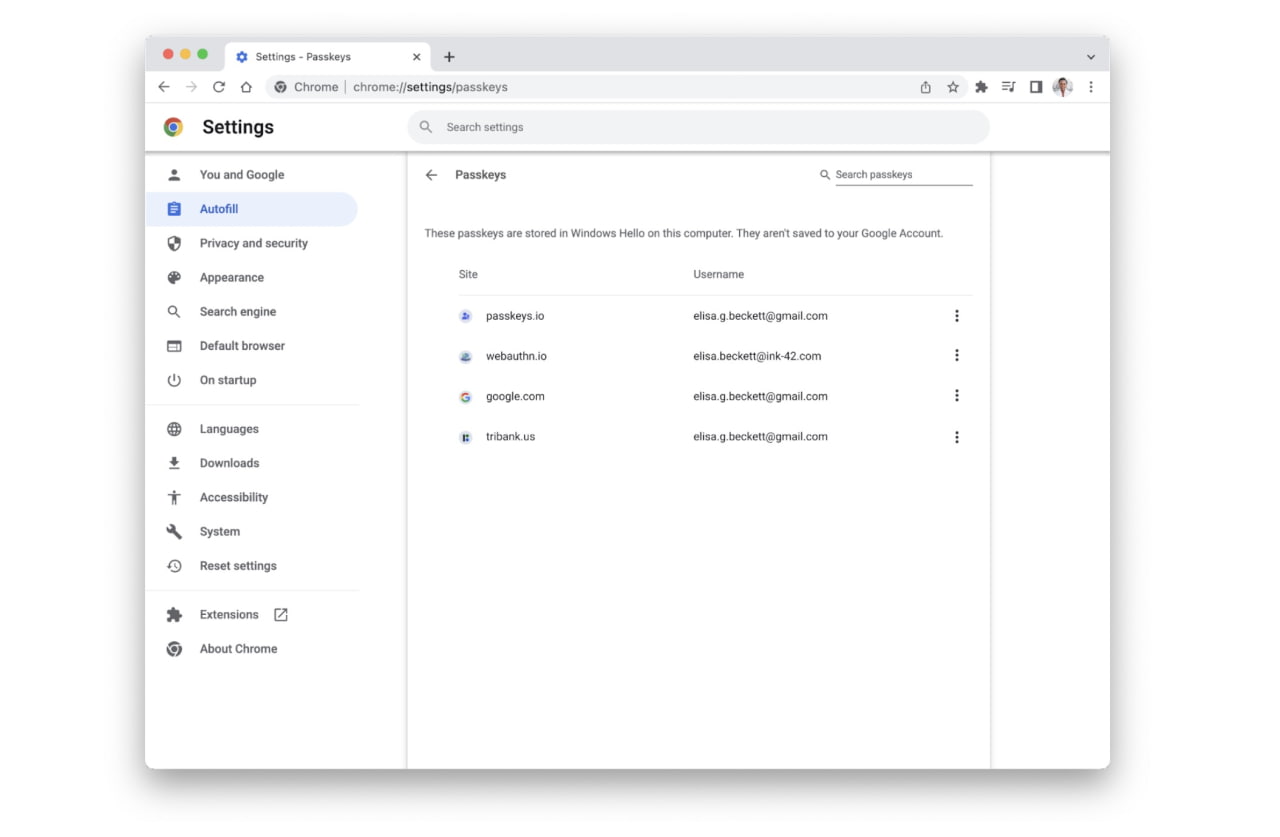Open Extensions in a new tab

228,614
